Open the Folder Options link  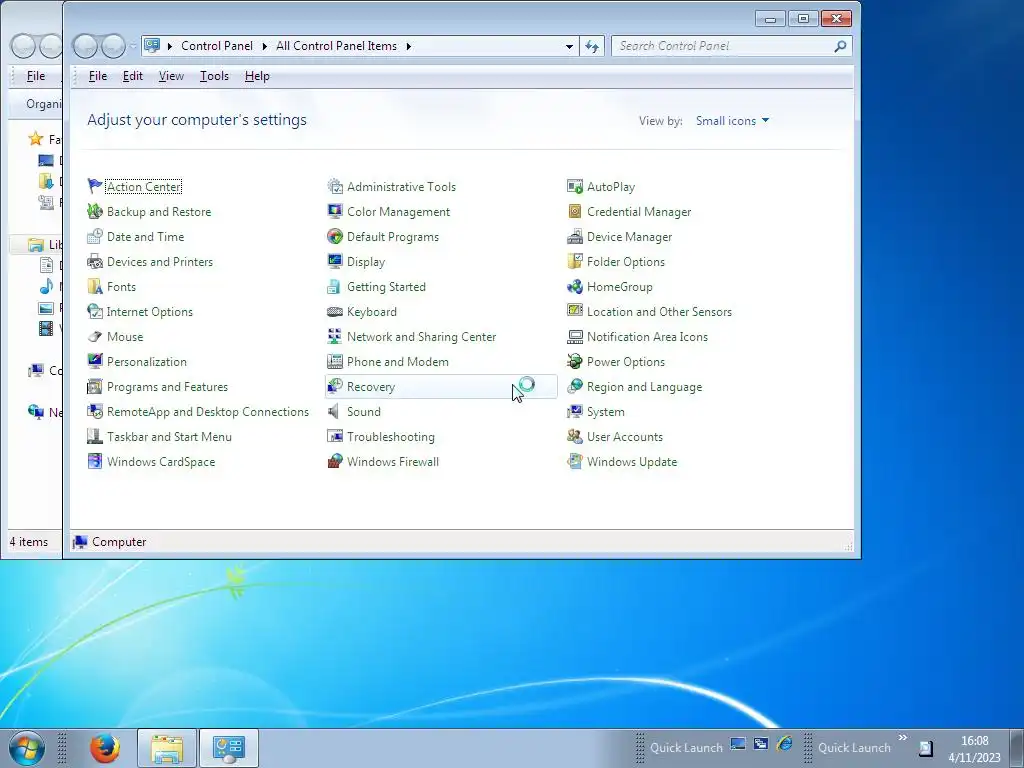pyautogui.click(x=626, y=262)
